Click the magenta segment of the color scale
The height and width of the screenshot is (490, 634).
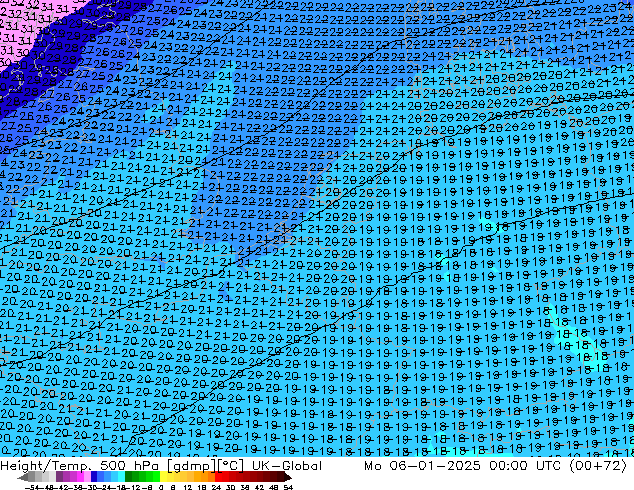pos(80,478)
